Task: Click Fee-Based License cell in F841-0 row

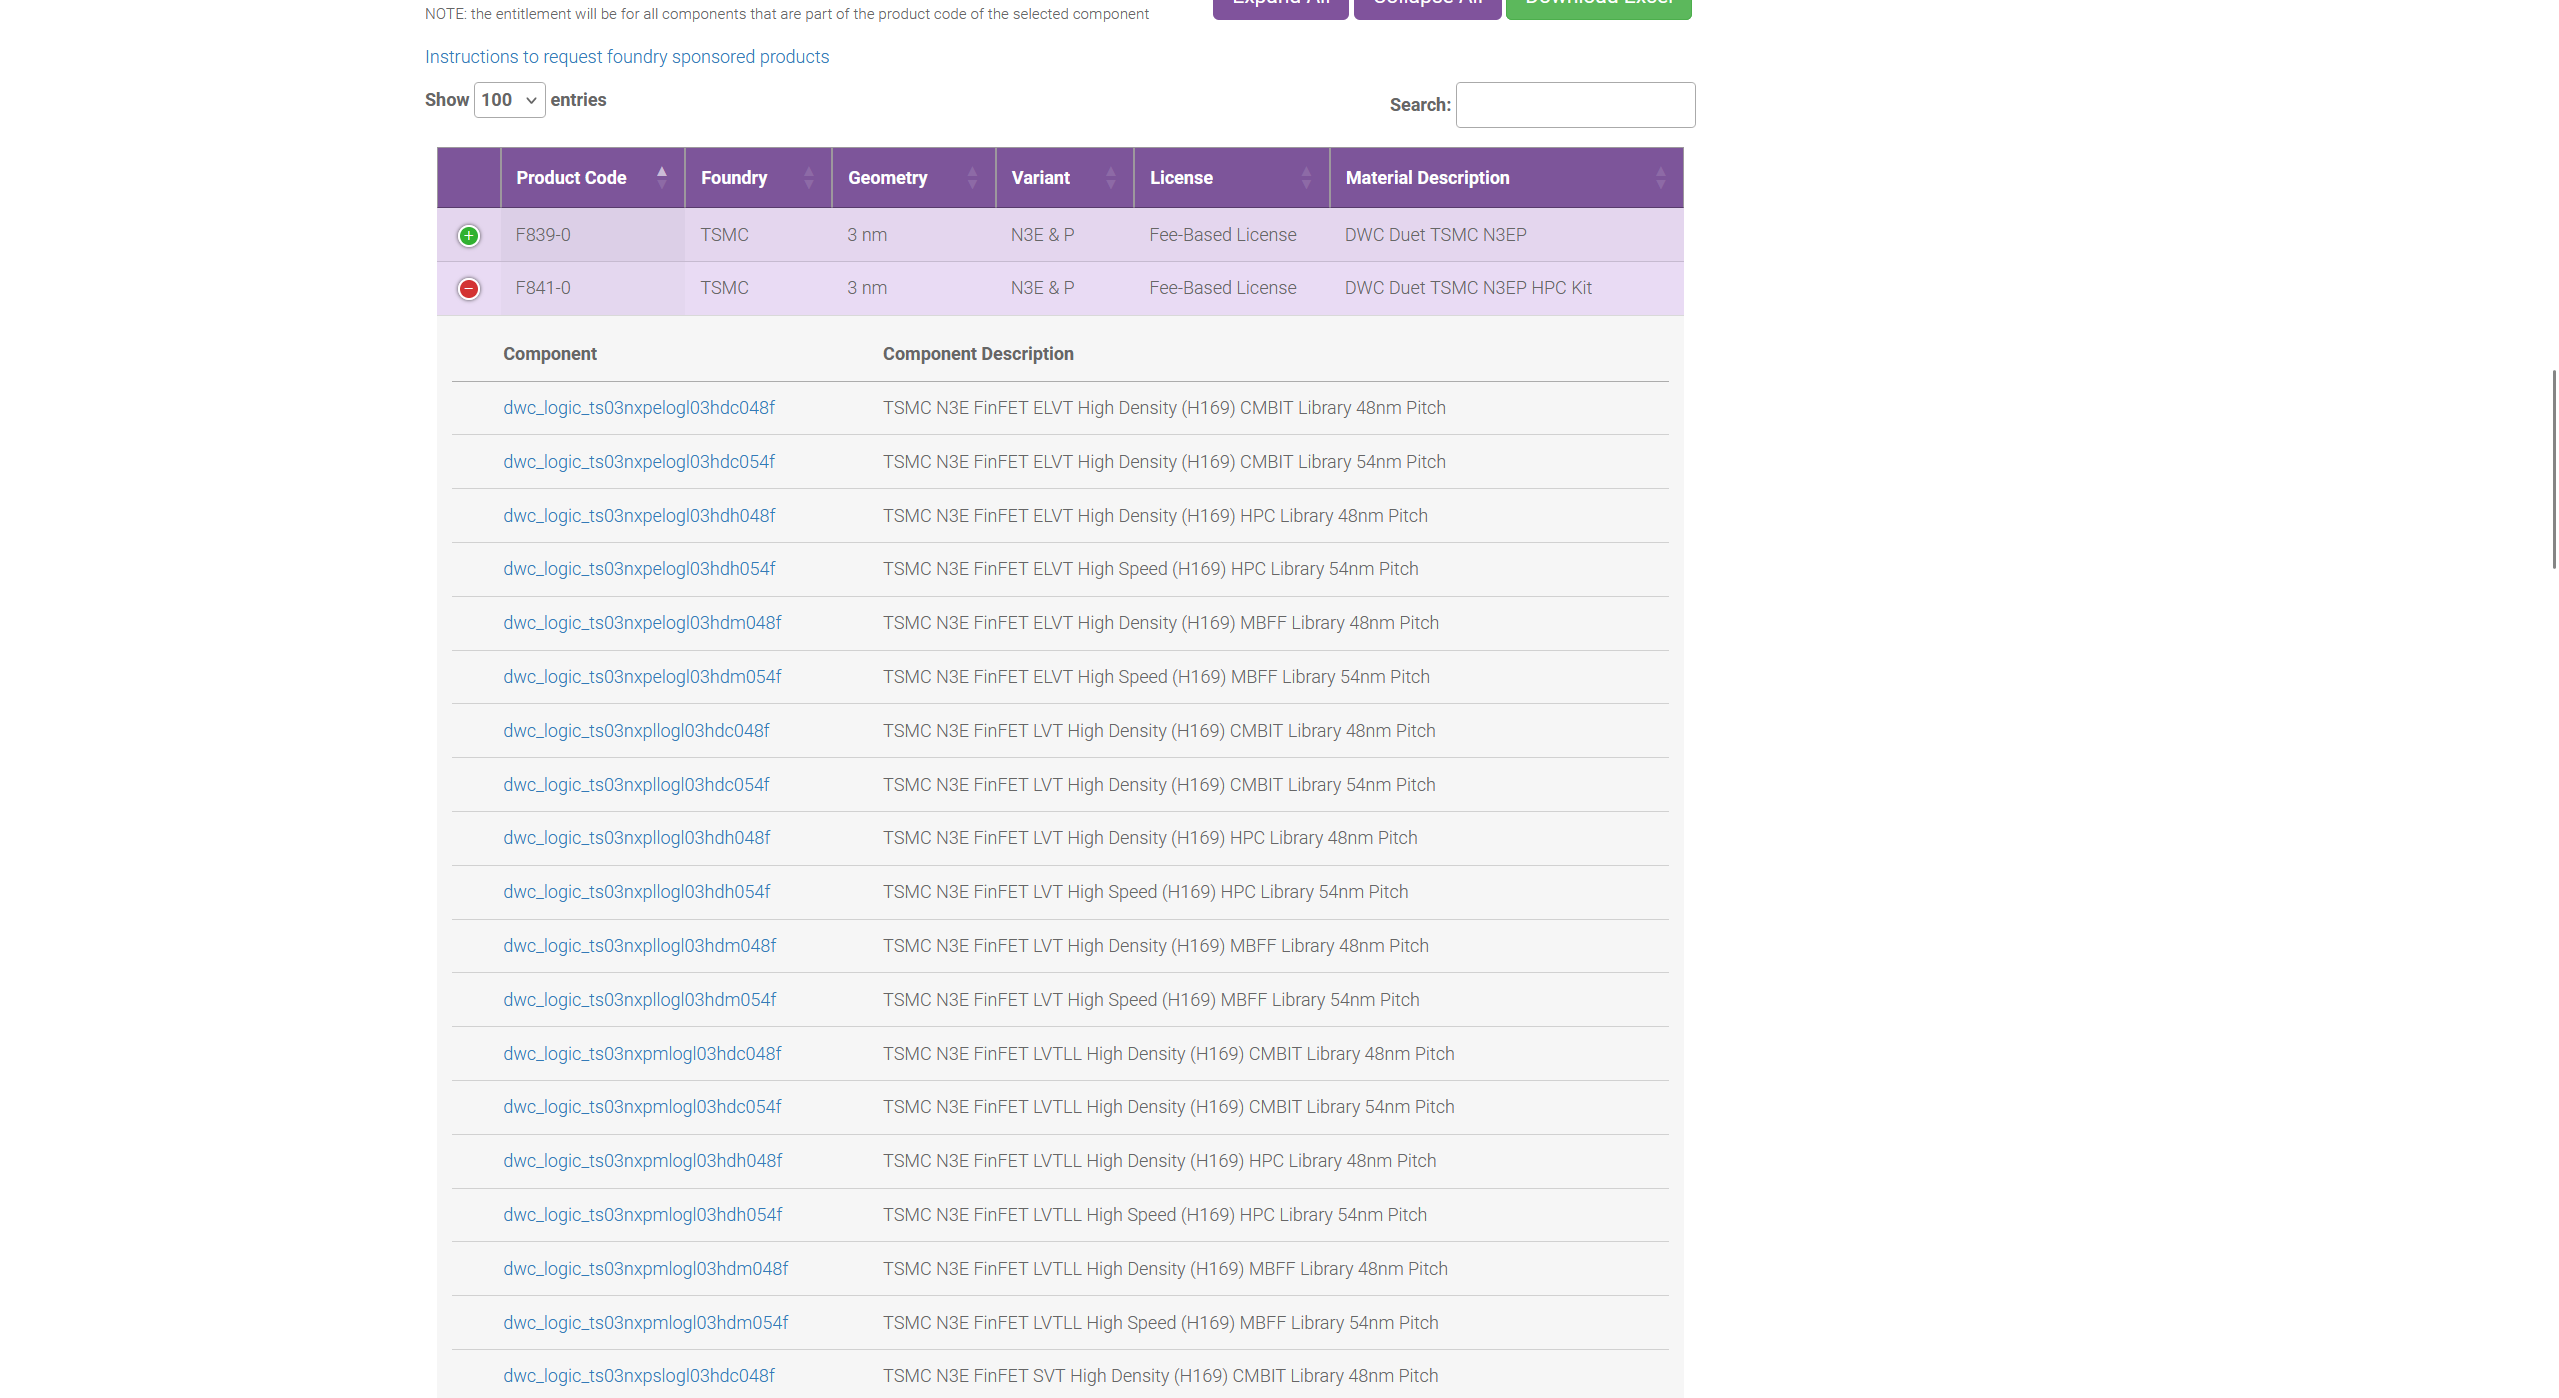Action: 1231,288
